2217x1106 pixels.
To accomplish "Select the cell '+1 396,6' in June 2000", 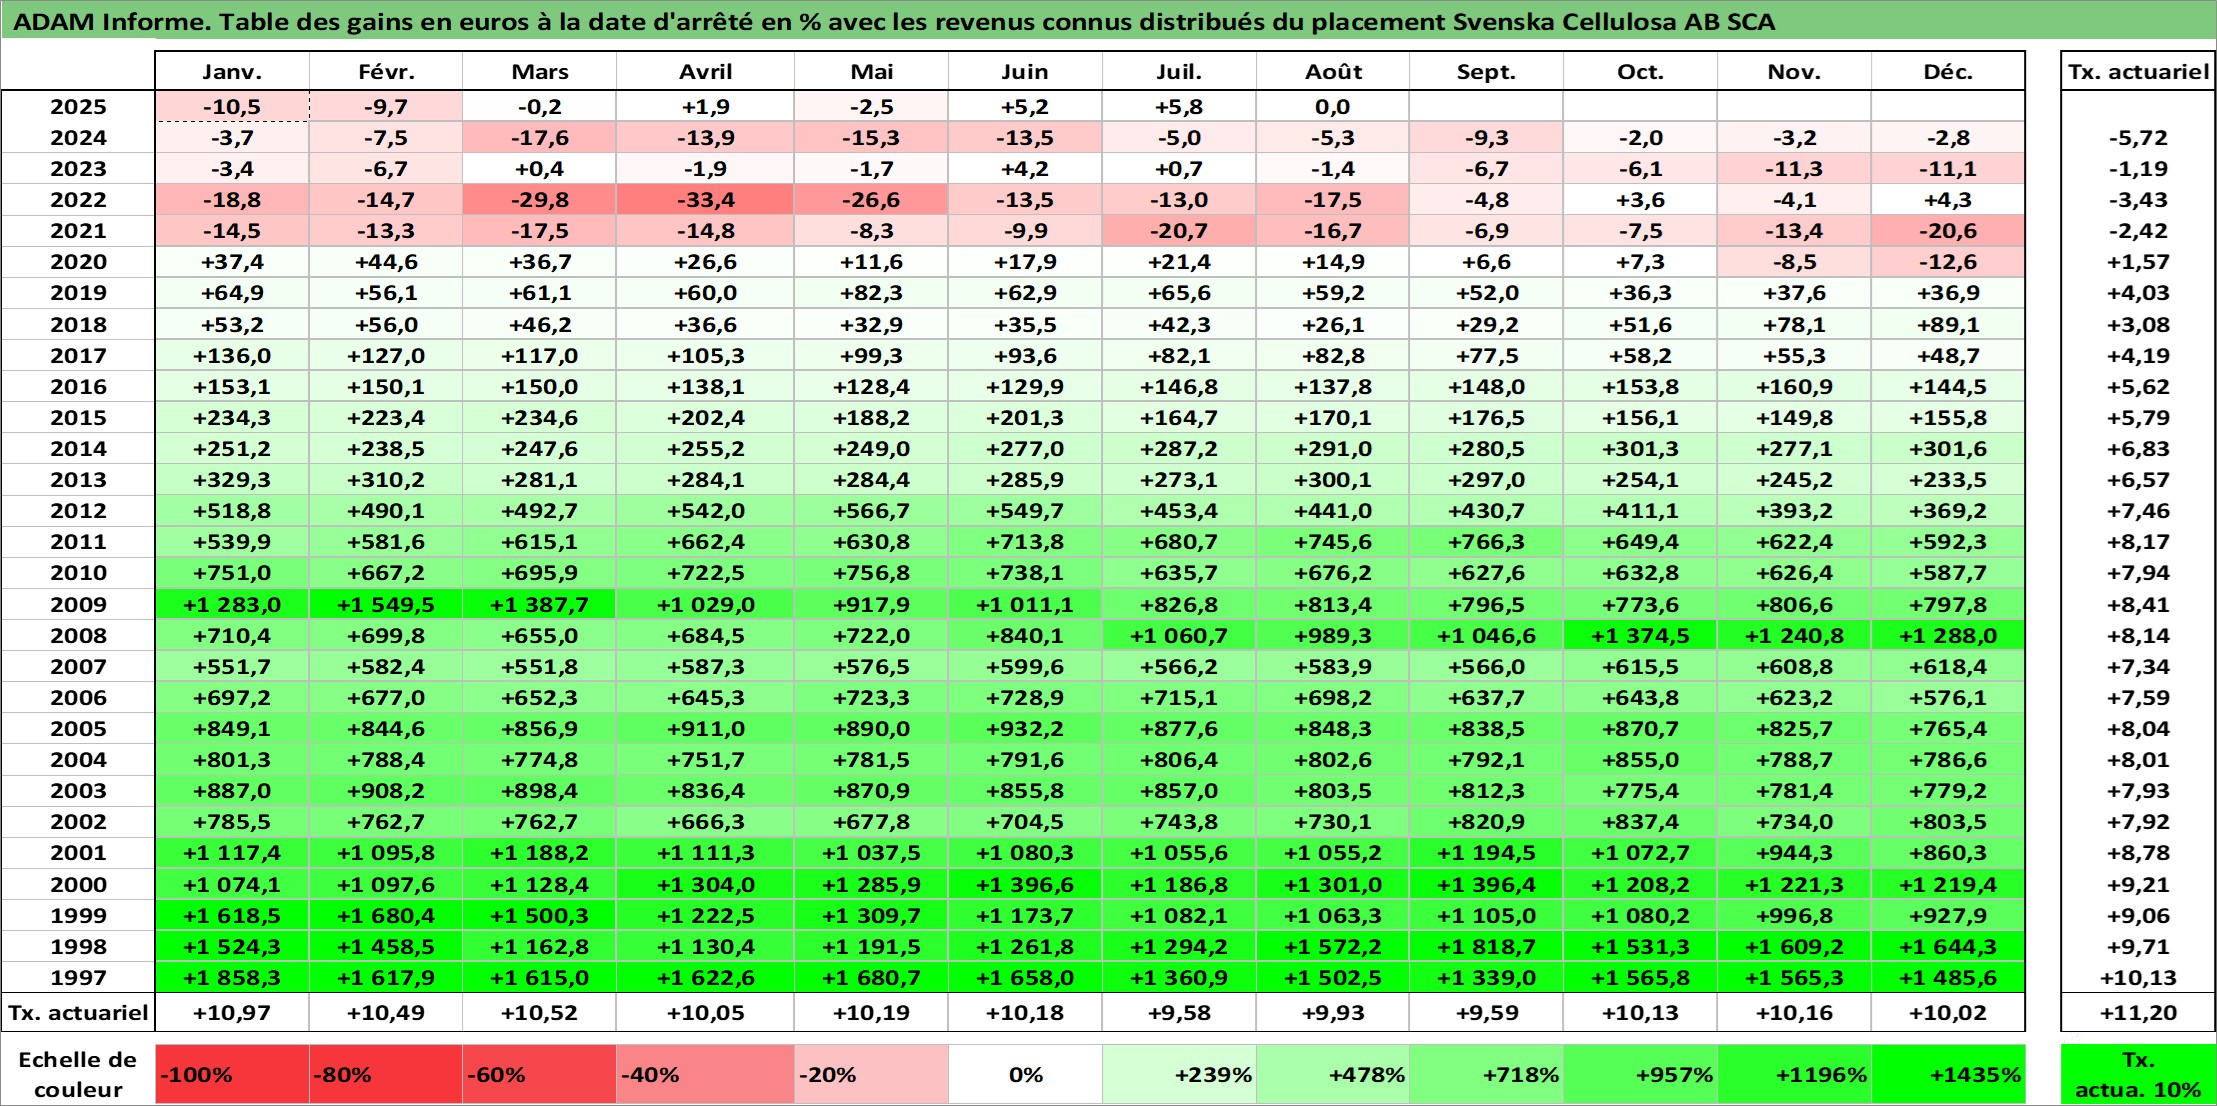I will [x=1025, y=884].
